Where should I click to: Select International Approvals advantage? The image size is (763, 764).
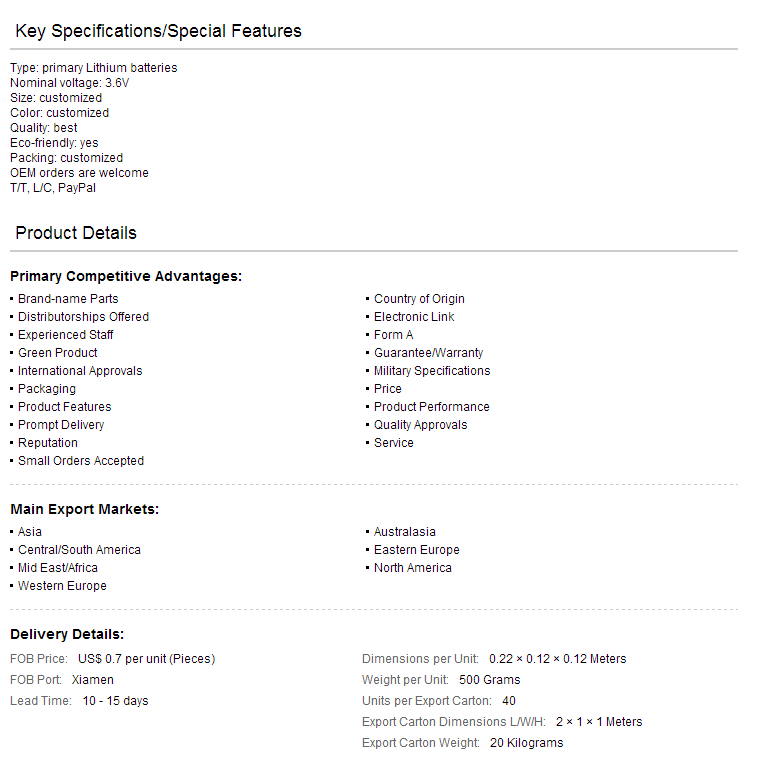80,371
